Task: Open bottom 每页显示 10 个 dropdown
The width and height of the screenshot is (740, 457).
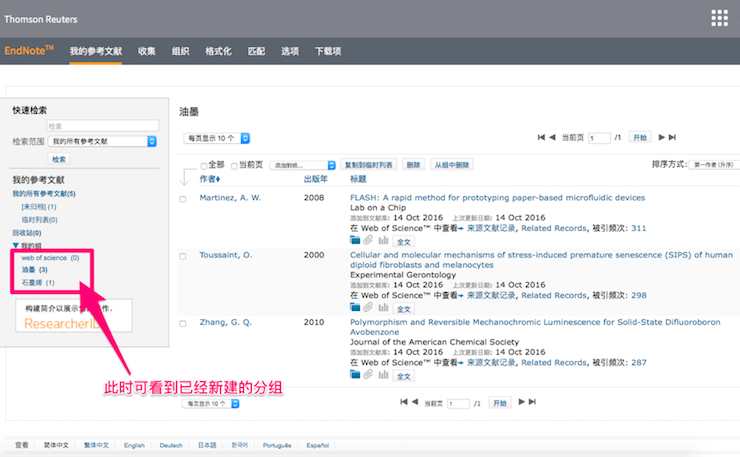Action: point(211,404)
